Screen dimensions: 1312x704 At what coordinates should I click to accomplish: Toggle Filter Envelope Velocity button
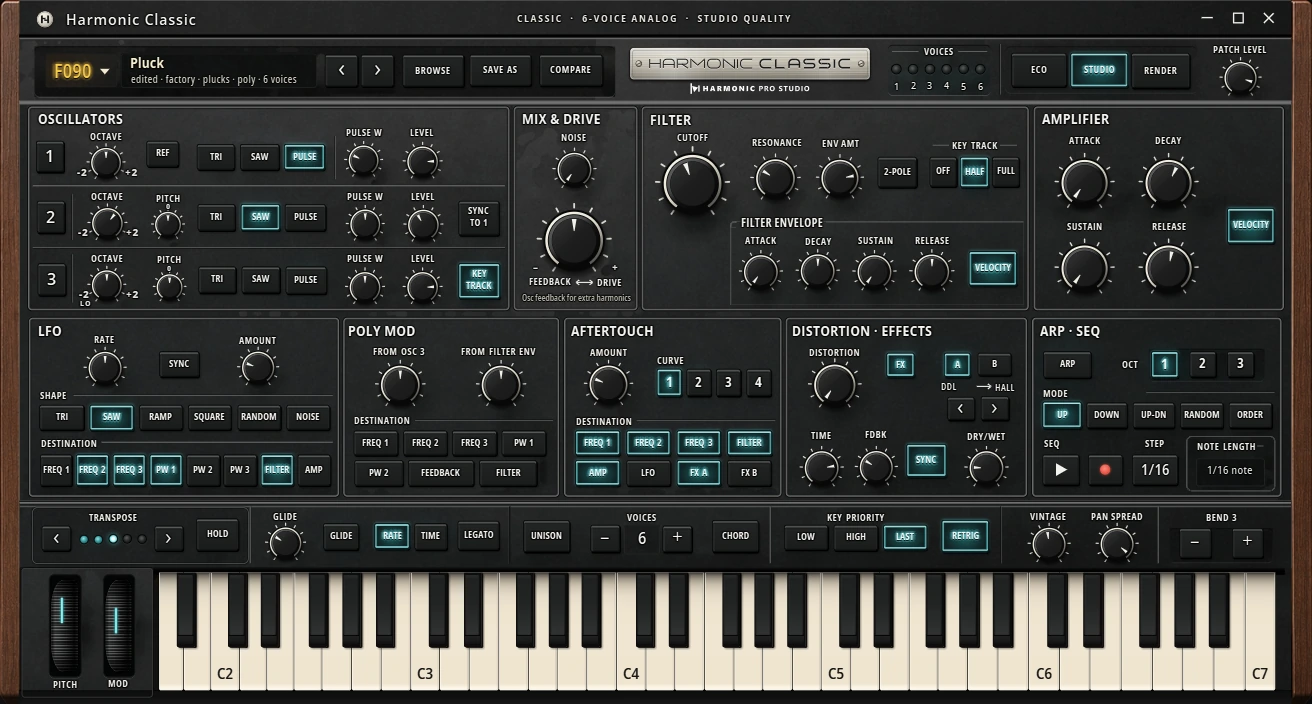coord(993,268)
